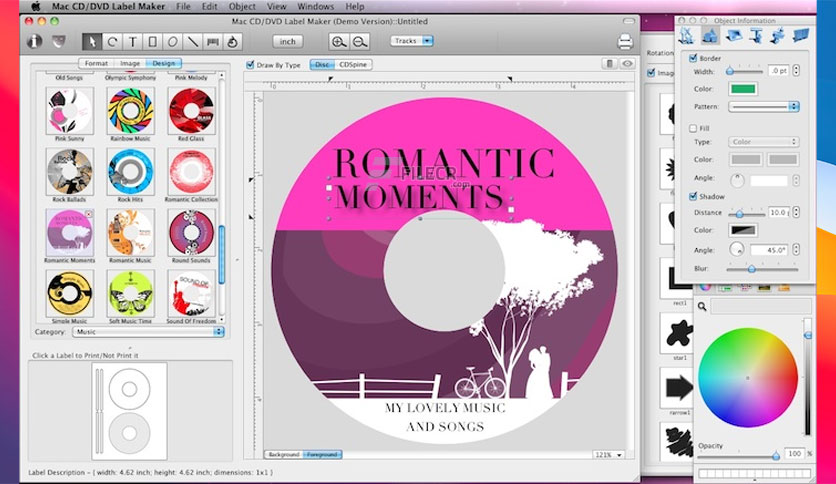Uncheck the Shadow checkbox
Screen dimensions: 836x484
(x=693, y=196)
